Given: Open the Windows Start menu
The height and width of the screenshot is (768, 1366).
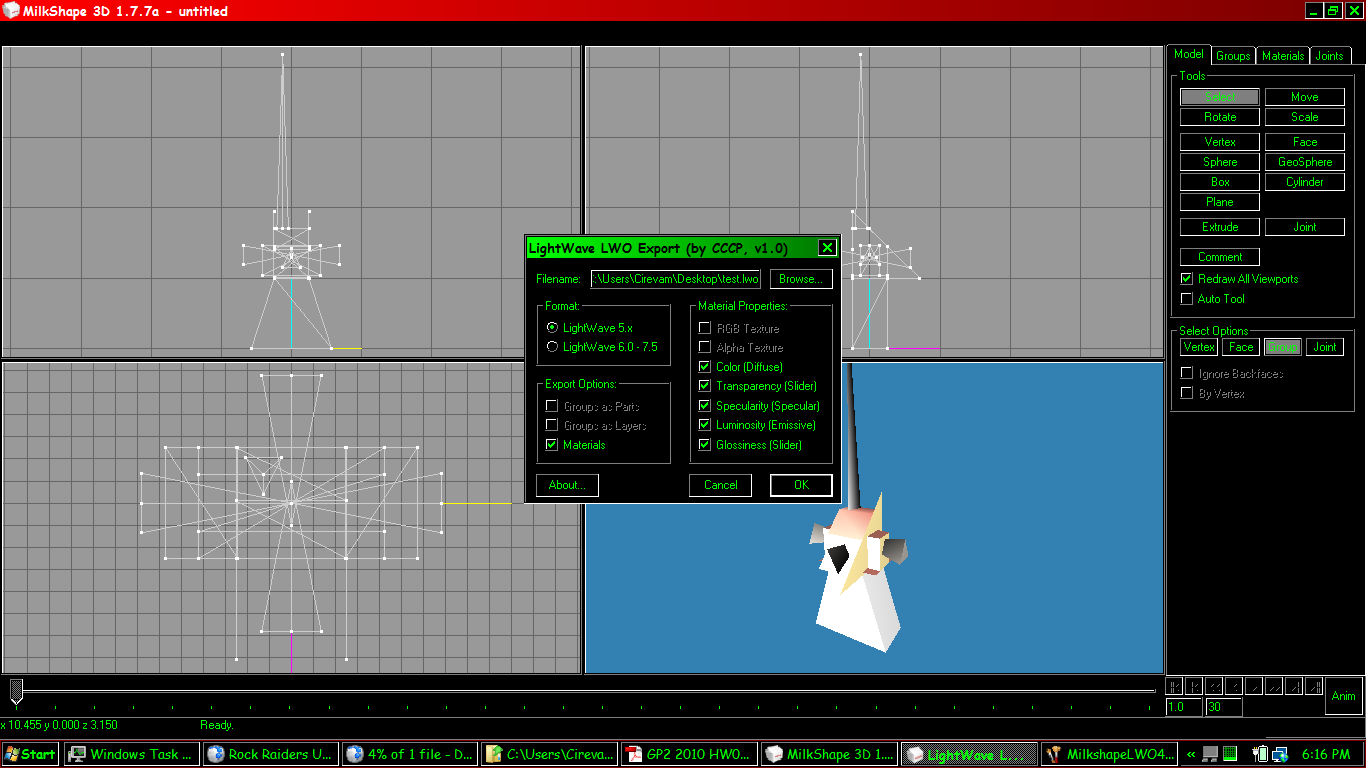Looking at the screenshot, I should (x=31, y=754).
